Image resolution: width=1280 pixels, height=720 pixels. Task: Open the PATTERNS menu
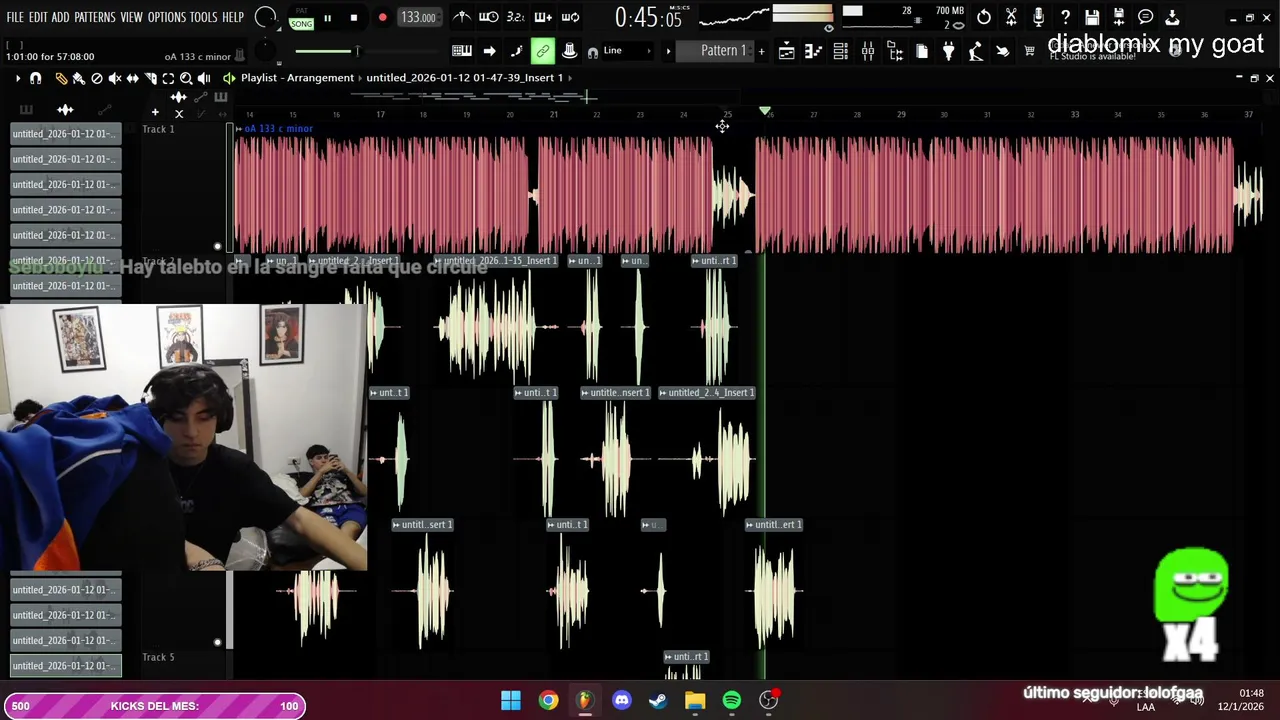(95, 17)
